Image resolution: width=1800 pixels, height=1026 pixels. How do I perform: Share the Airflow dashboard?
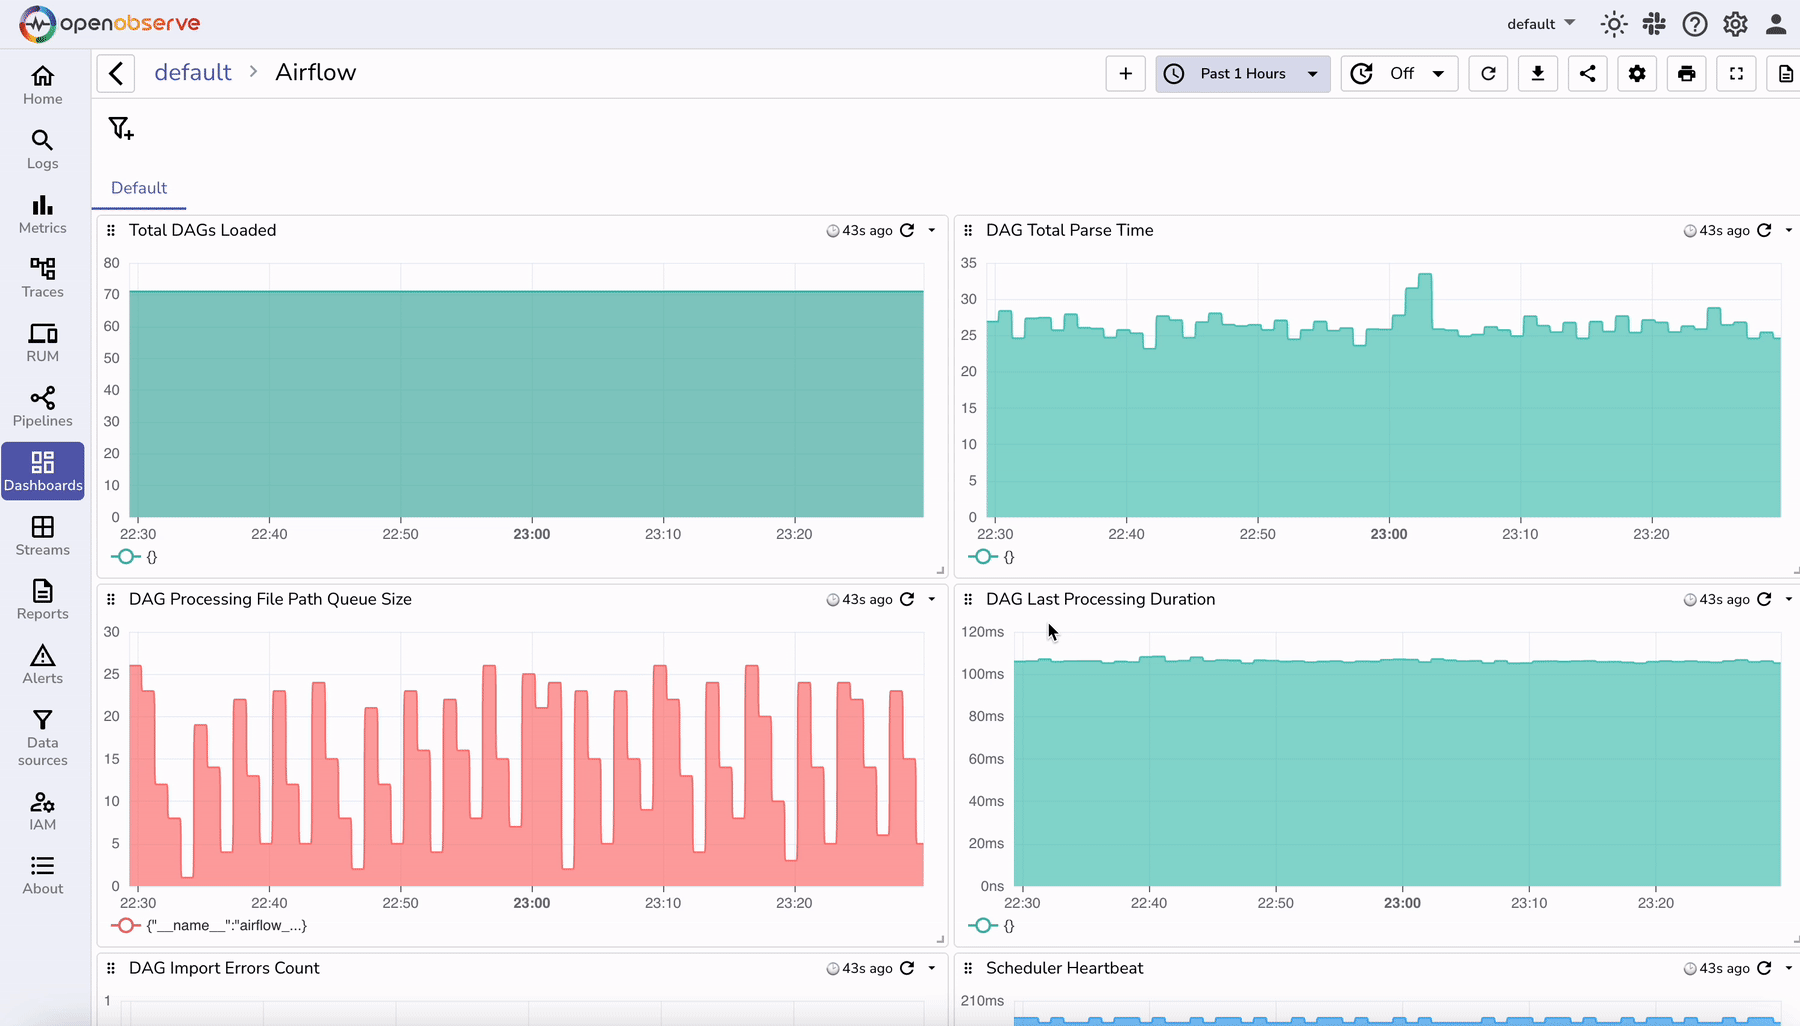[1587, 73]
